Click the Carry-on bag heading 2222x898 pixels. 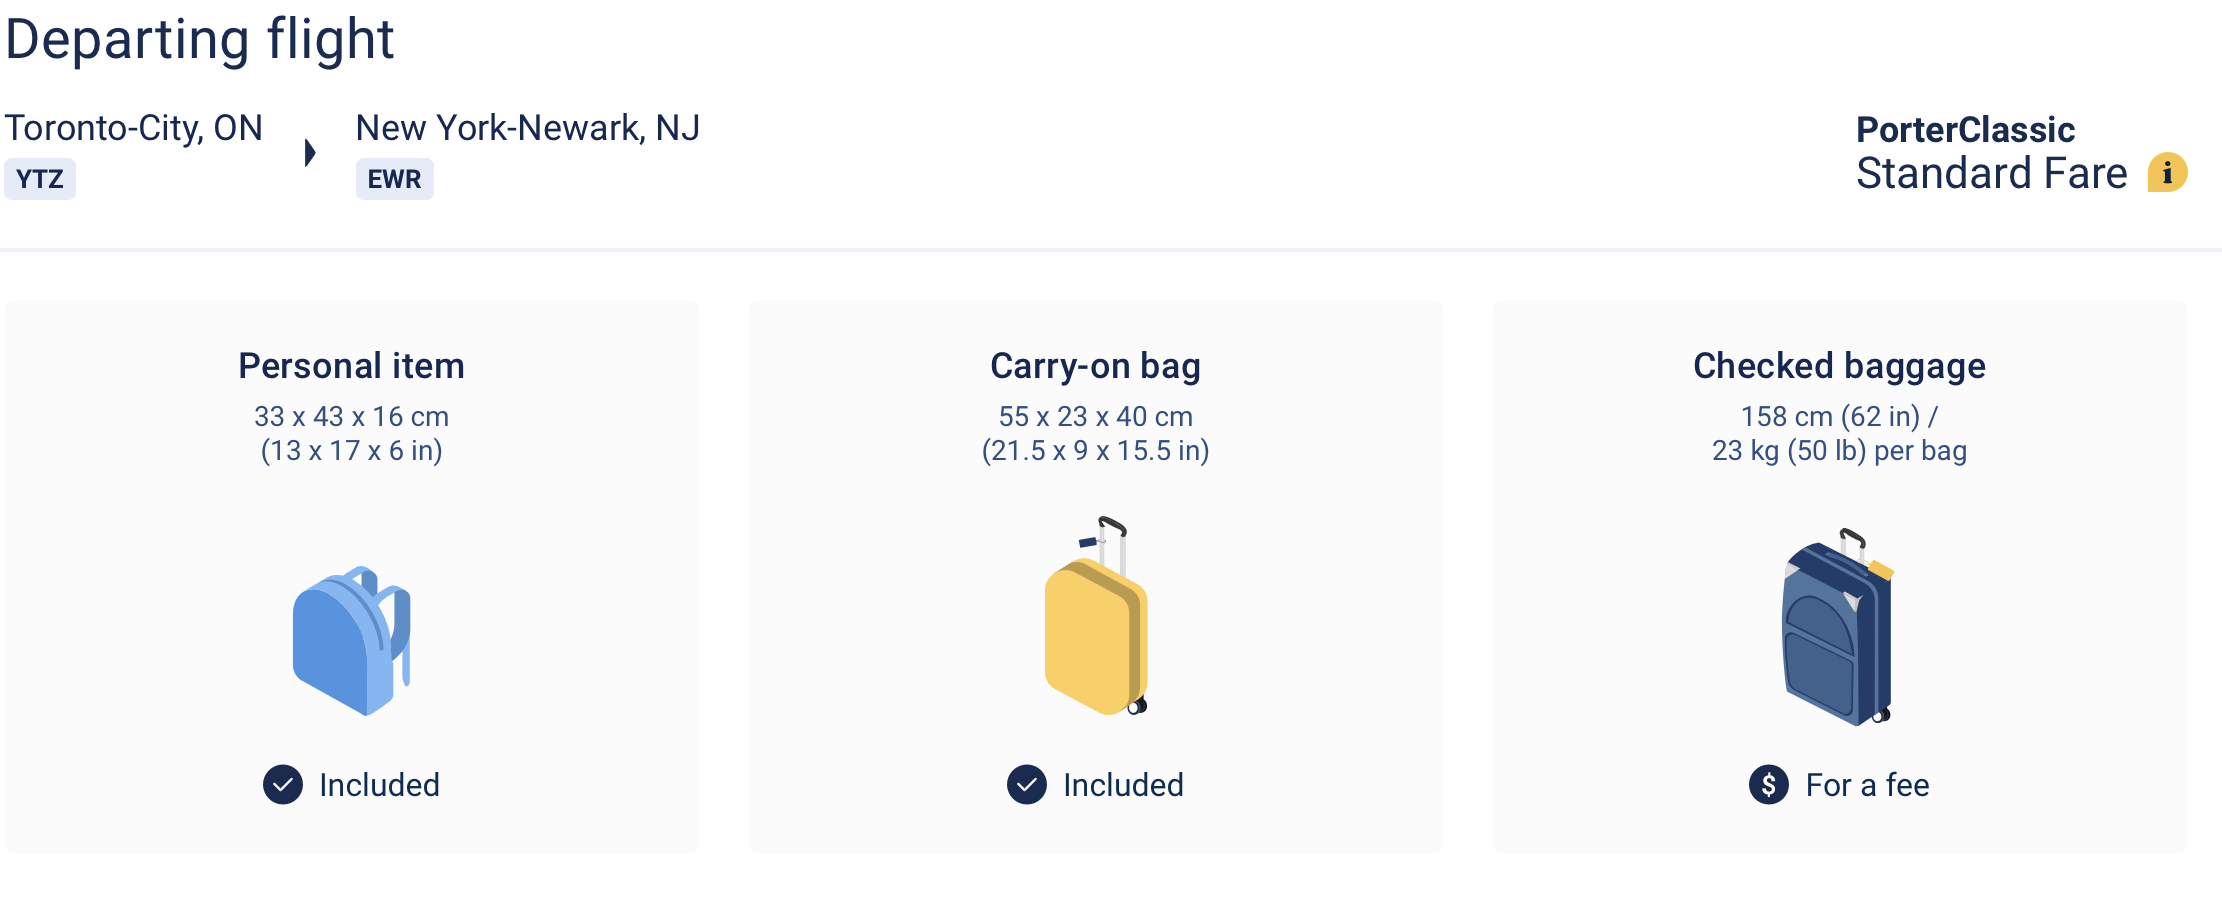coord(1095,366)
